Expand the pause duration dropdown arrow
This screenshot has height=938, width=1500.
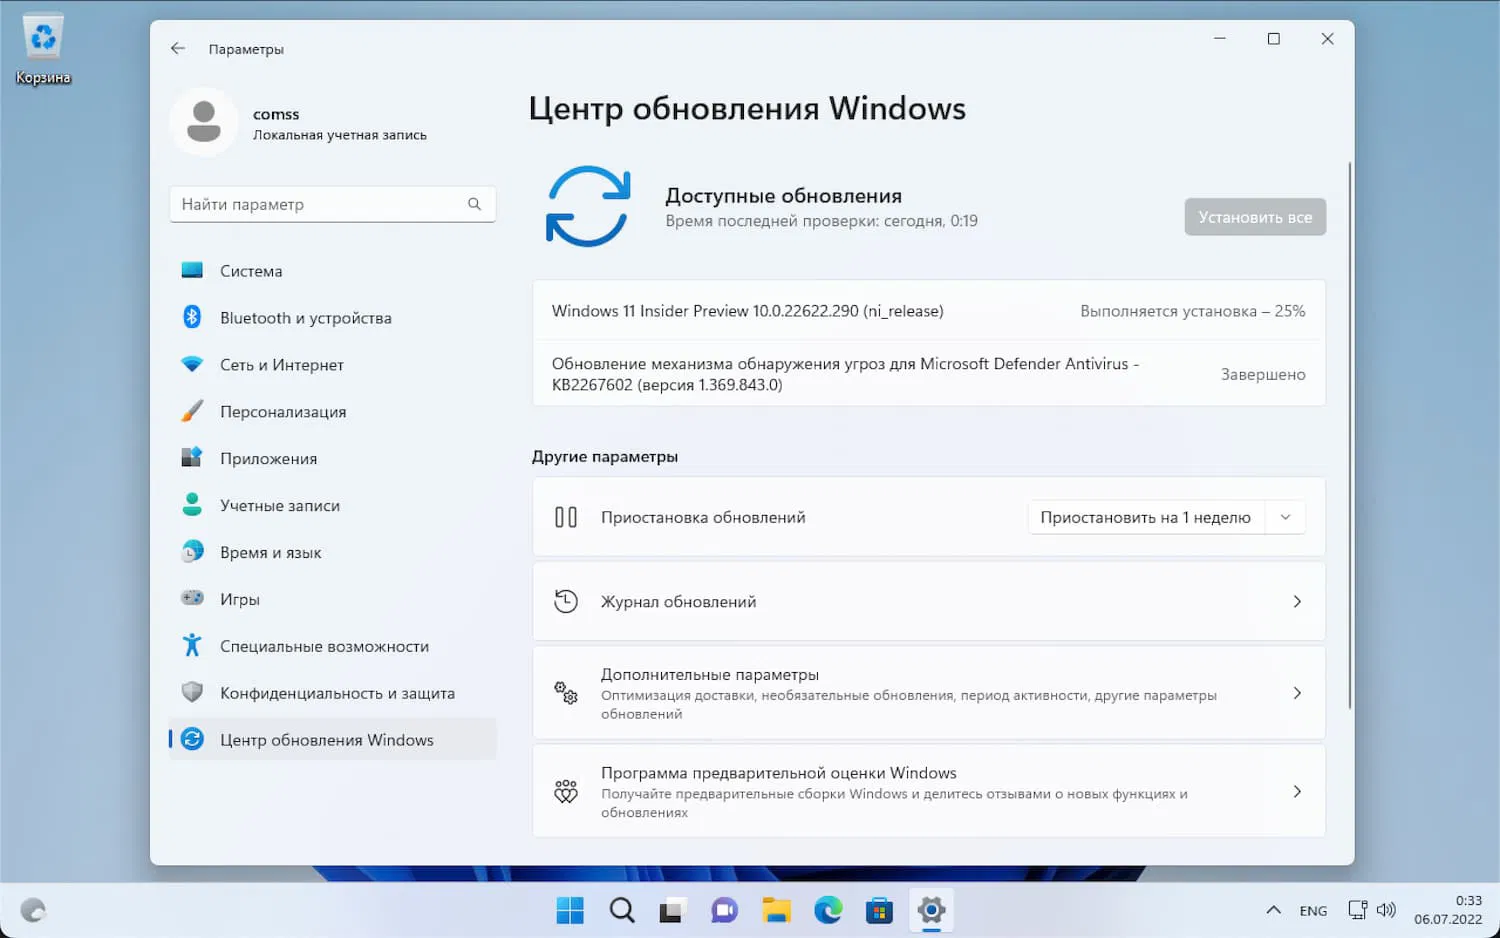pyautogui.click(x=1286, y=517)
